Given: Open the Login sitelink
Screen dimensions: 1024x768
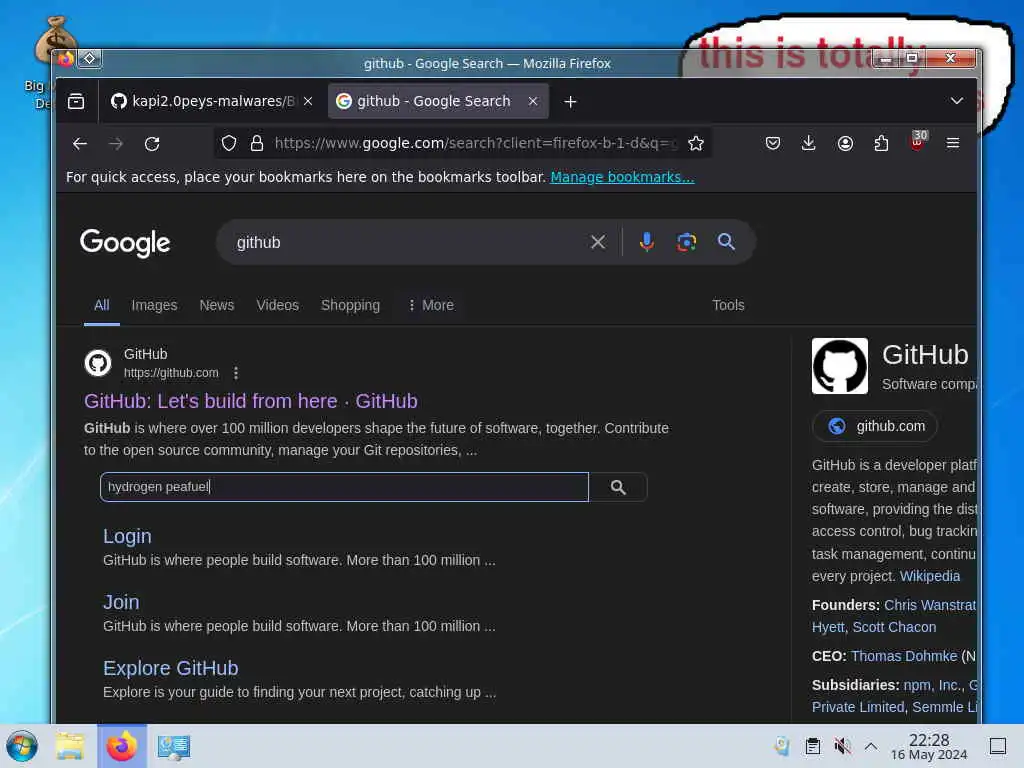Looking at the screenshot, I should [x=127, y=536].
